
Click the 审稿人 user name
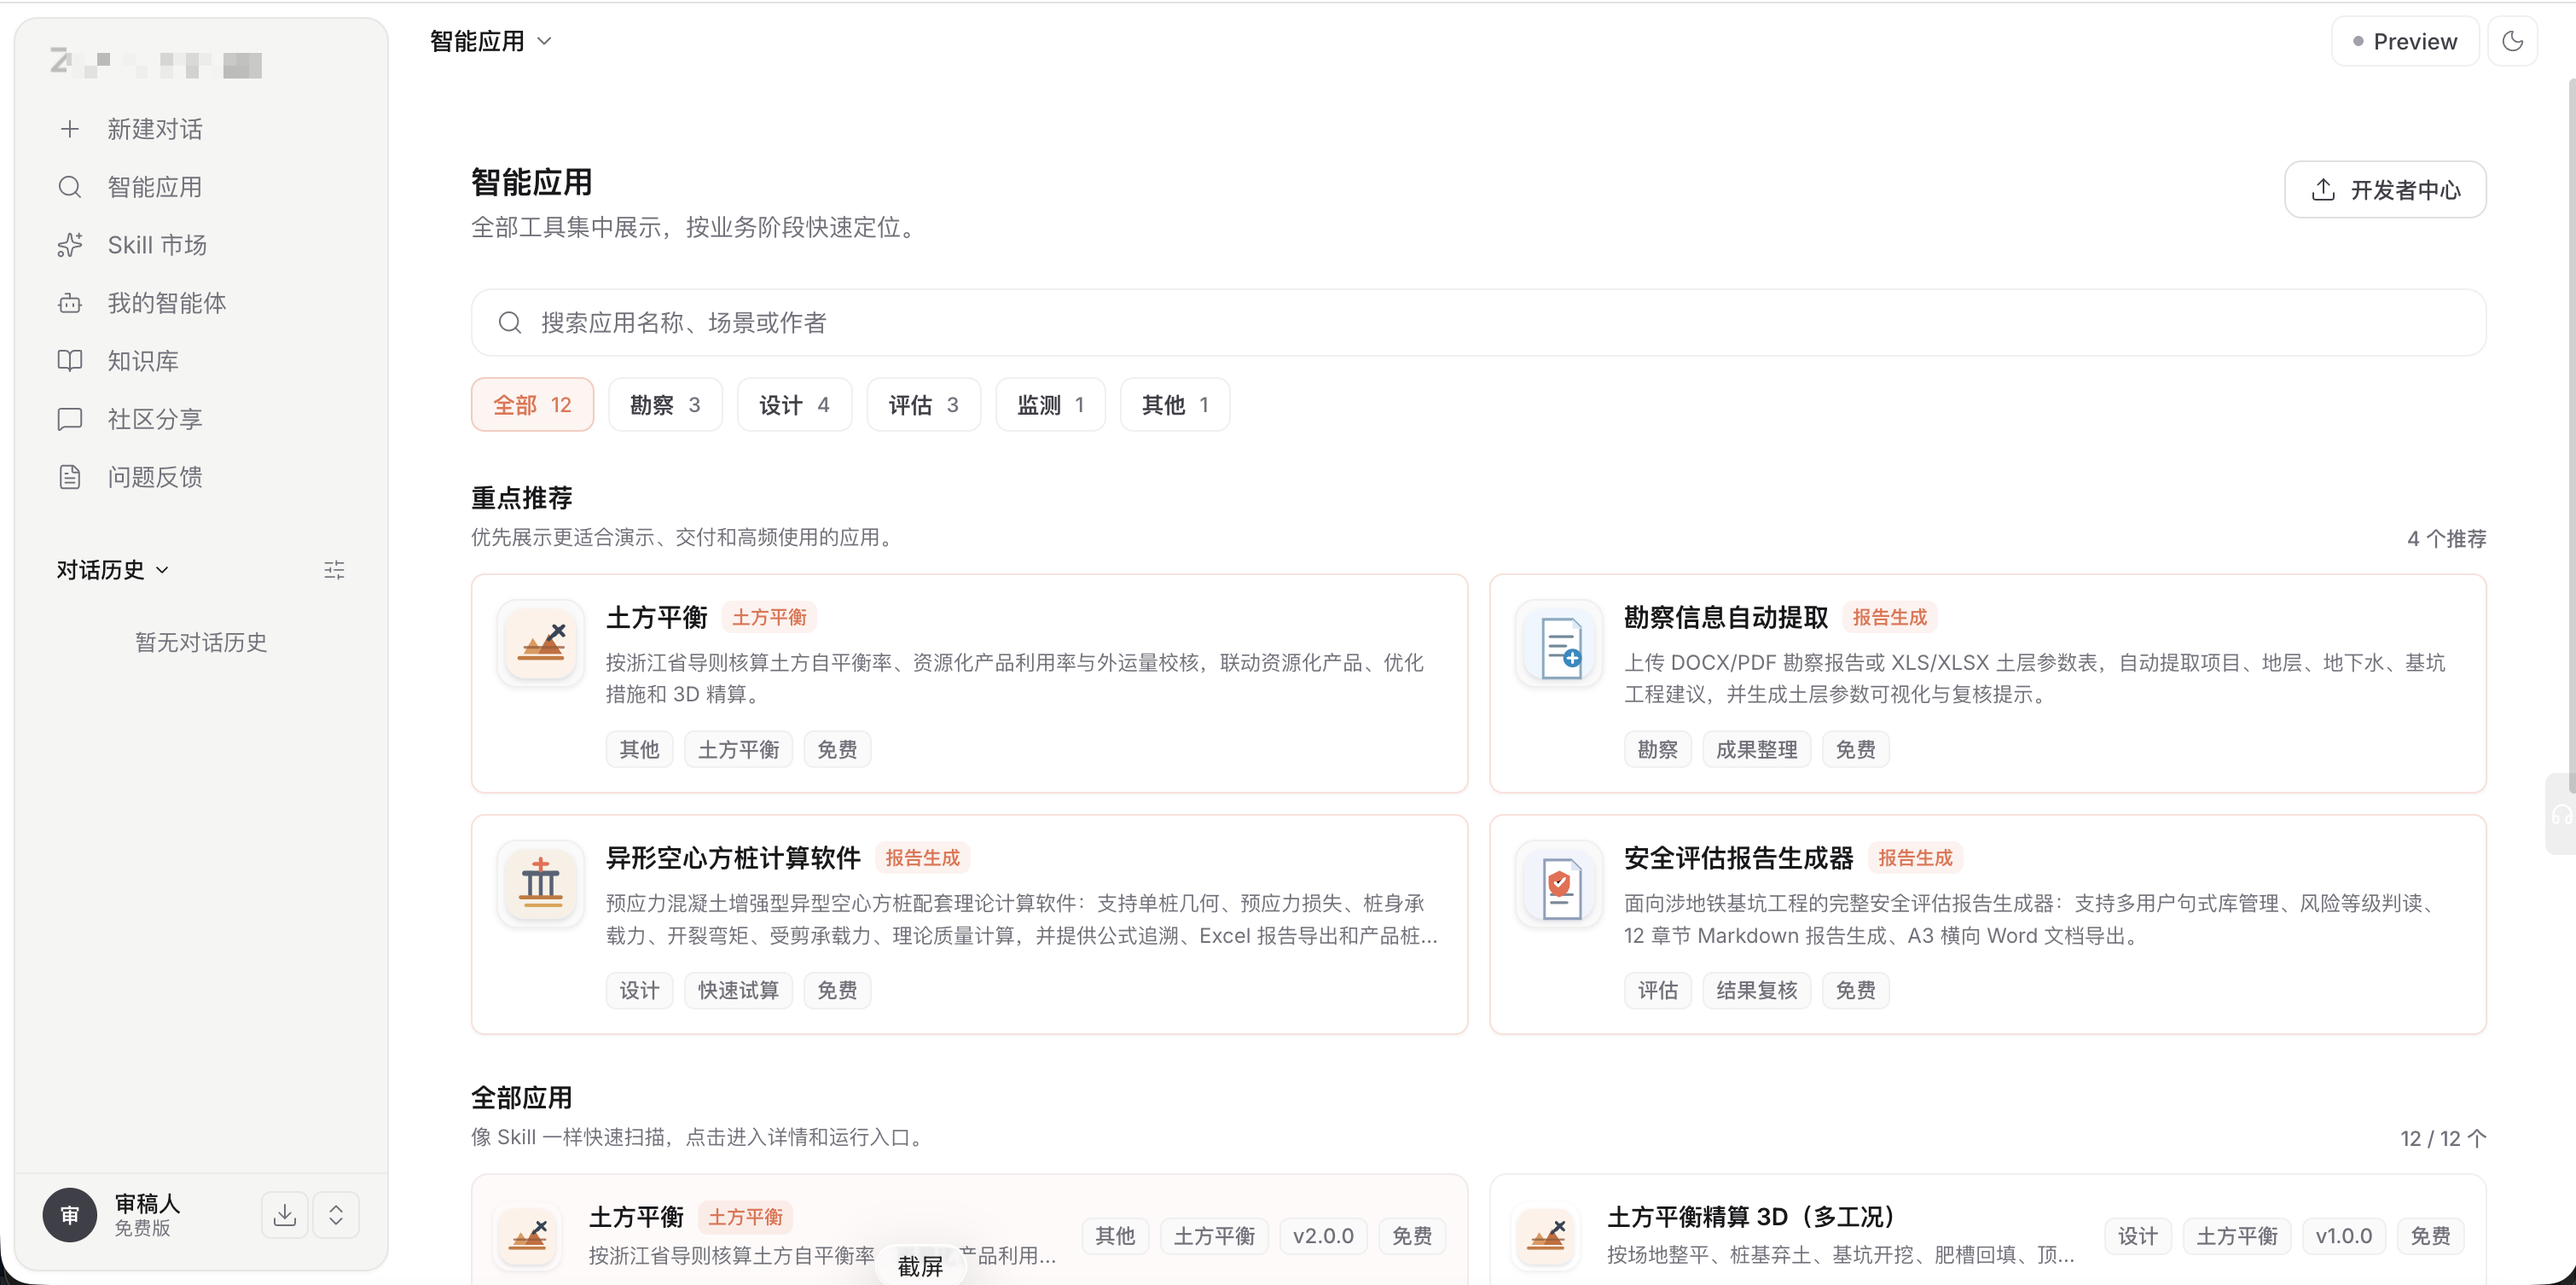(x=147, y=1203)
